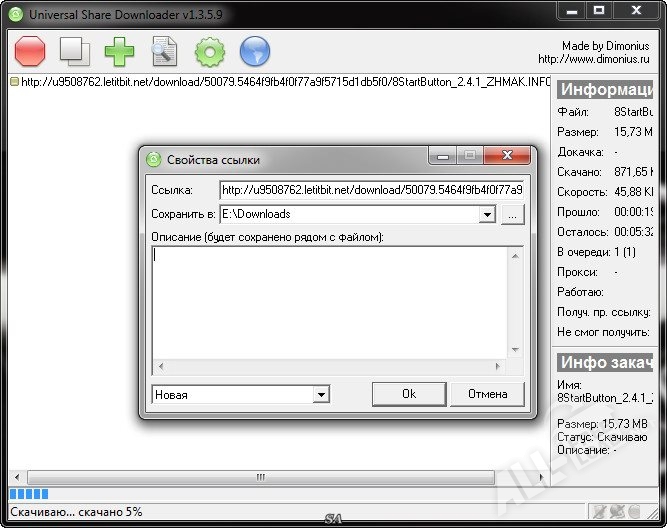Add a new link with green plus
The width and height of the screenshot is (667, 528).
(x=120, y=50)
